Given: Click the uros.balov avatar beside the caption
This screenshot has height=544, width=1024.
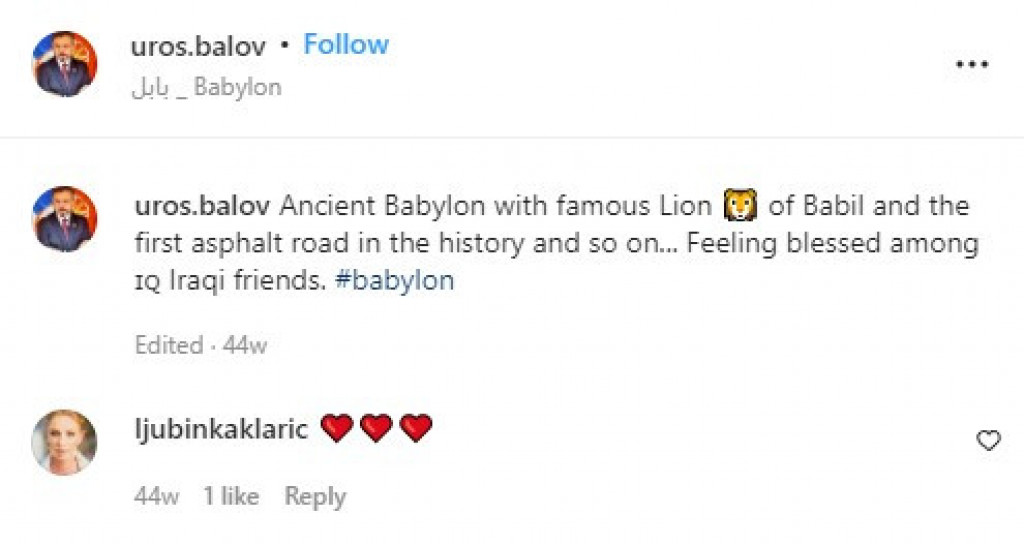Looking at the screenshot, I should 65,218.
